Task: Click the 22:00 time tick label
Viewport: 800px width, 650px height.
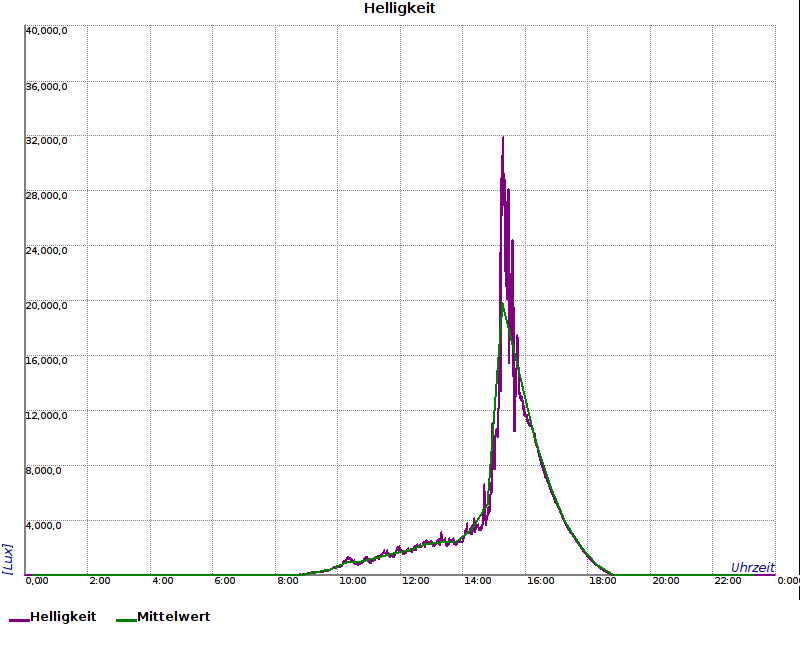Action: click(728, 581)
